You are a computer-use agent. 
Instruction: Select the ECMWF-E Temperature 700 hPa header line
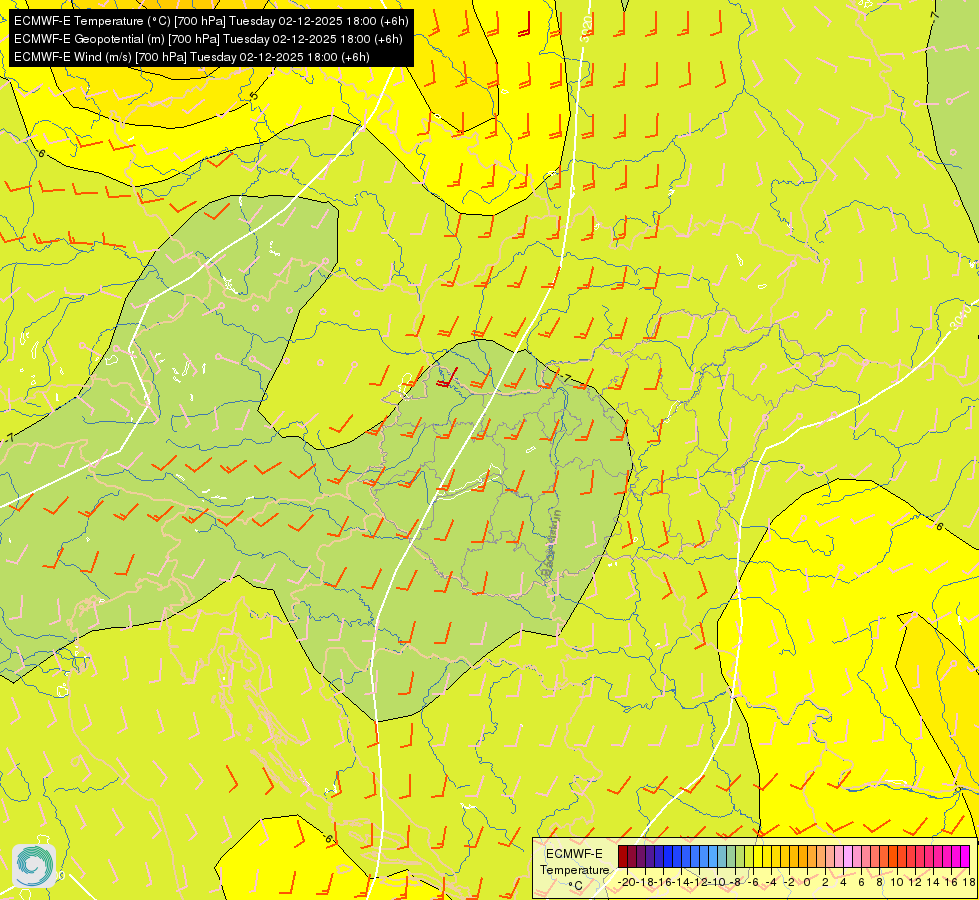pyautogui.click(x=211, y=21)
